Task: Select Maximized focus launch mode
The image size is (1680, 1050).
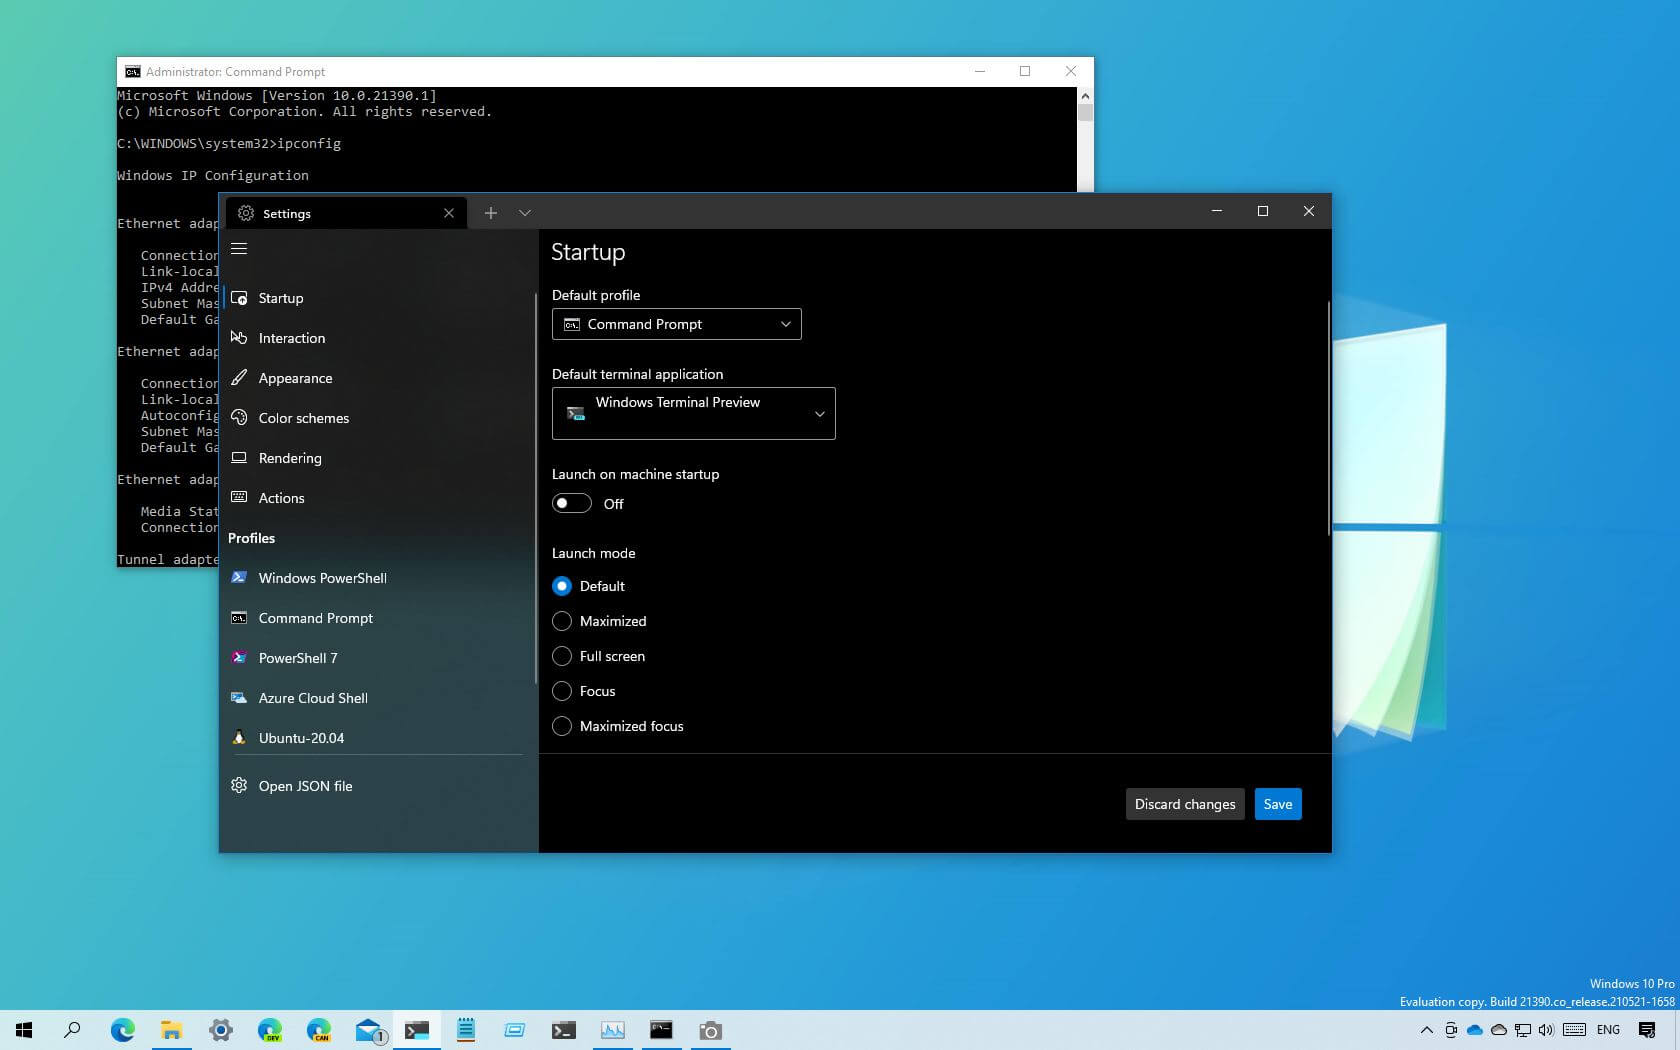Action: 562,726
